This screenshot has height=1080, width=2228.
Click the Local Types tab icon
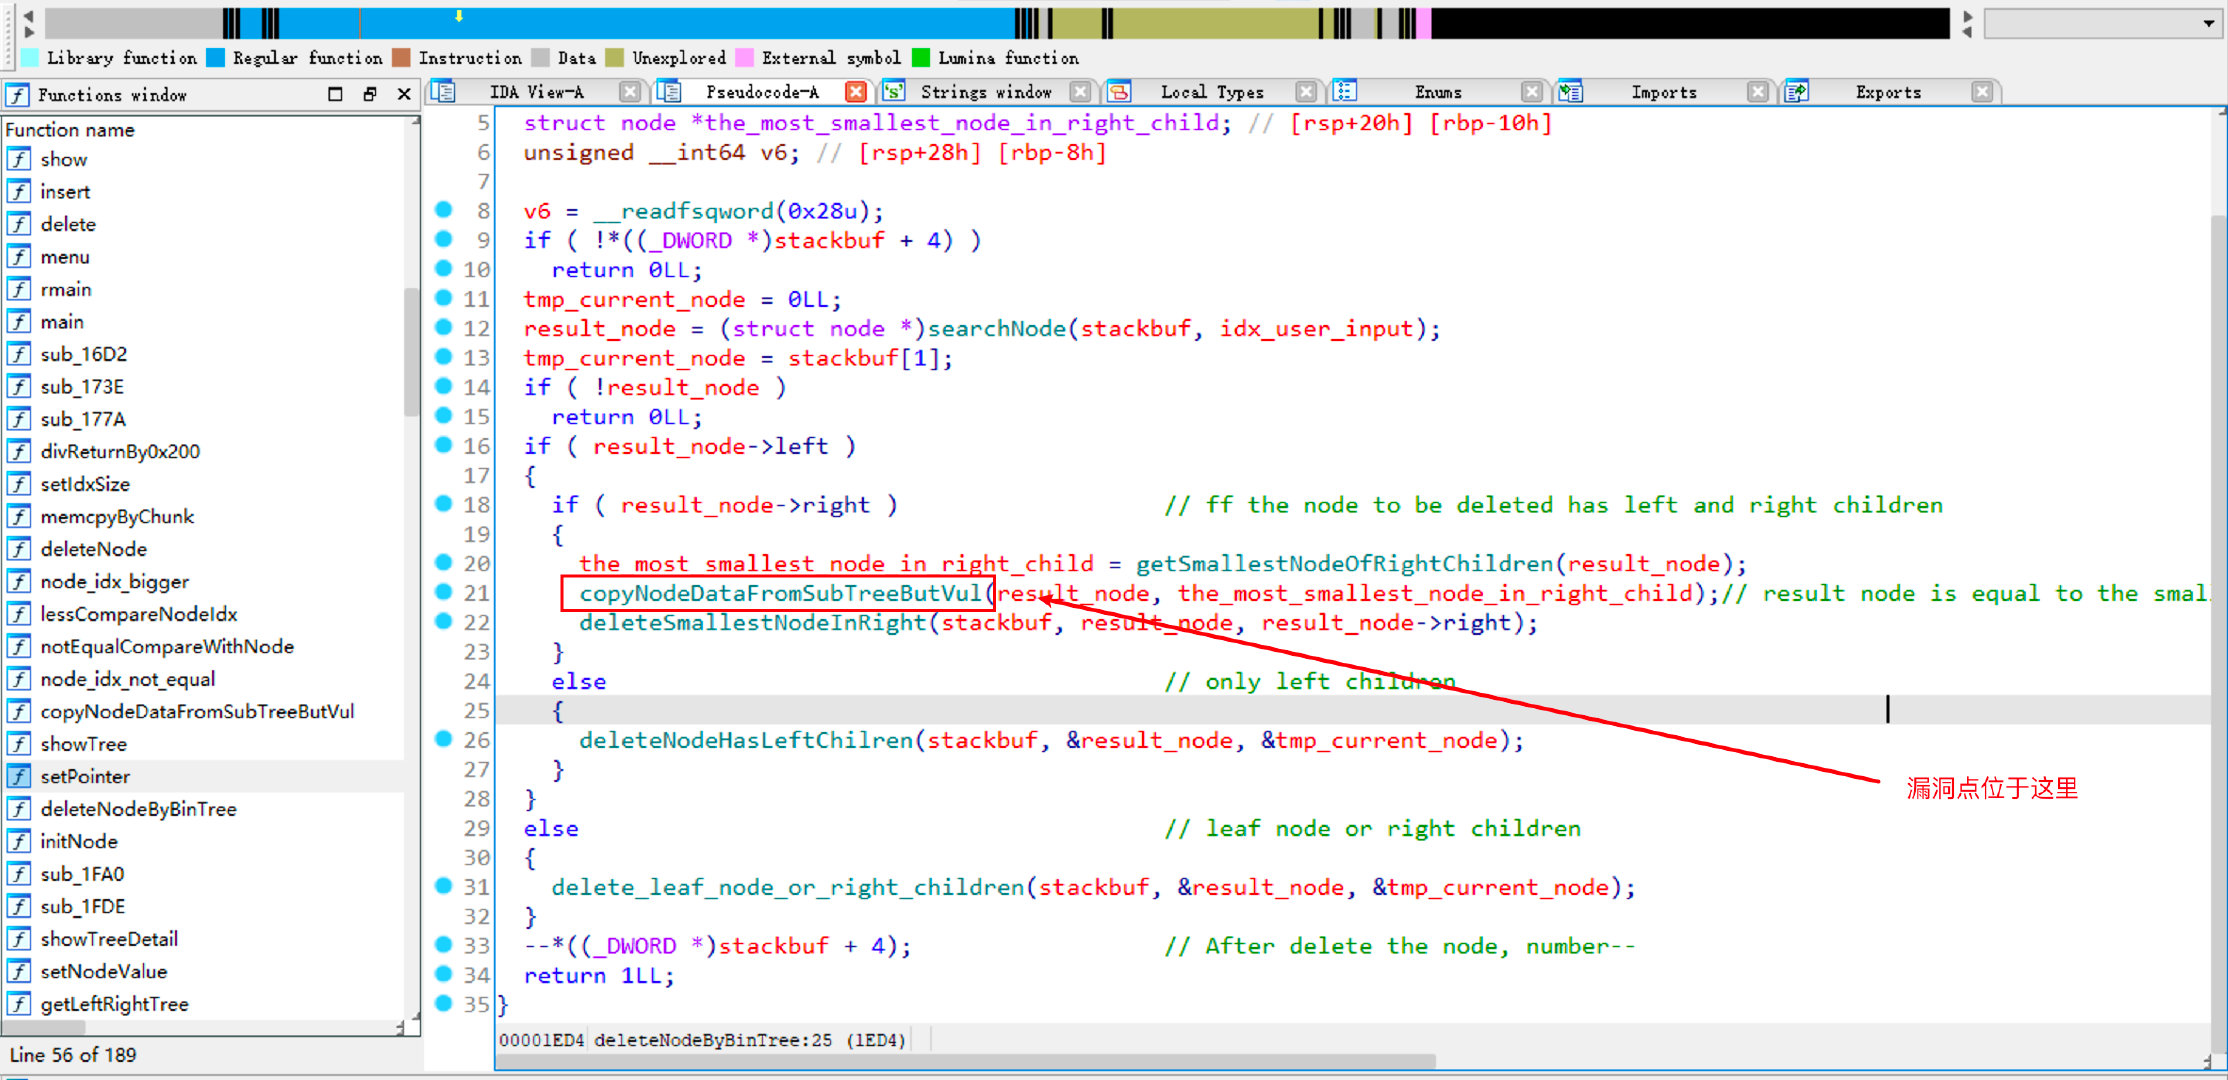pos(1120,92)
